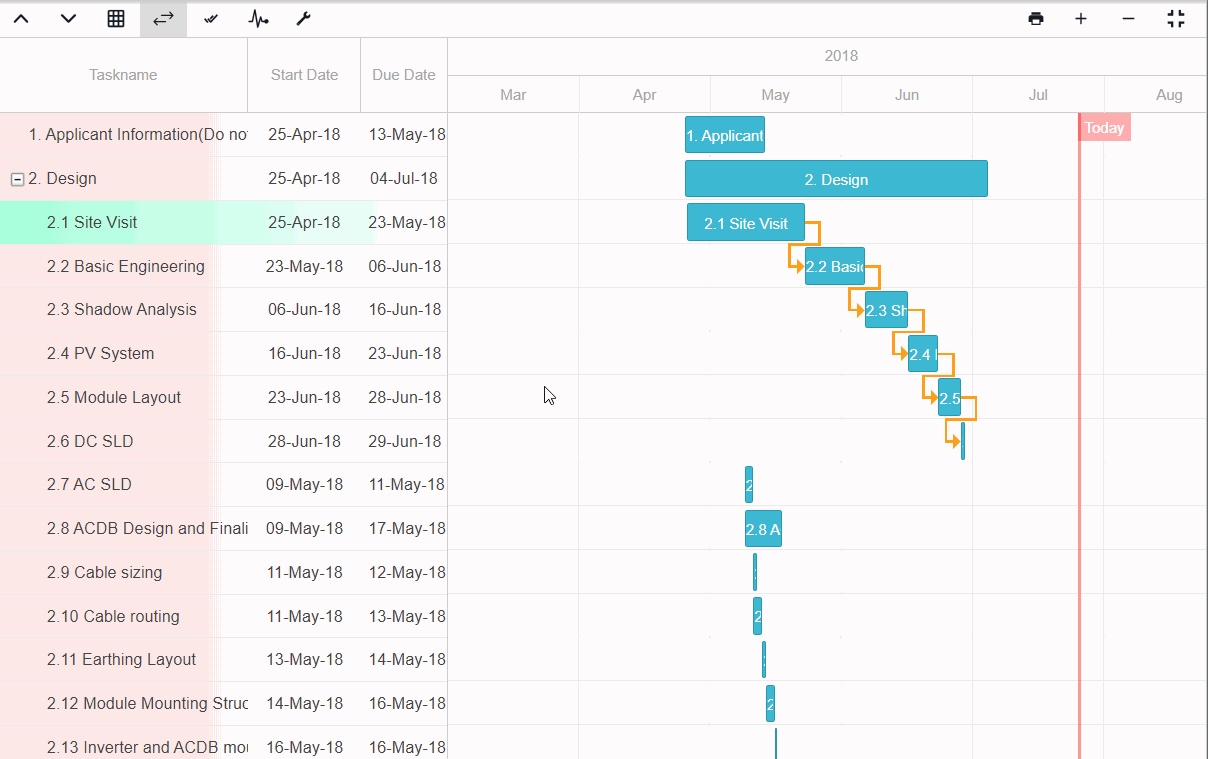Print the Gantt chart with the printer icon

[x=1036, y=18]
